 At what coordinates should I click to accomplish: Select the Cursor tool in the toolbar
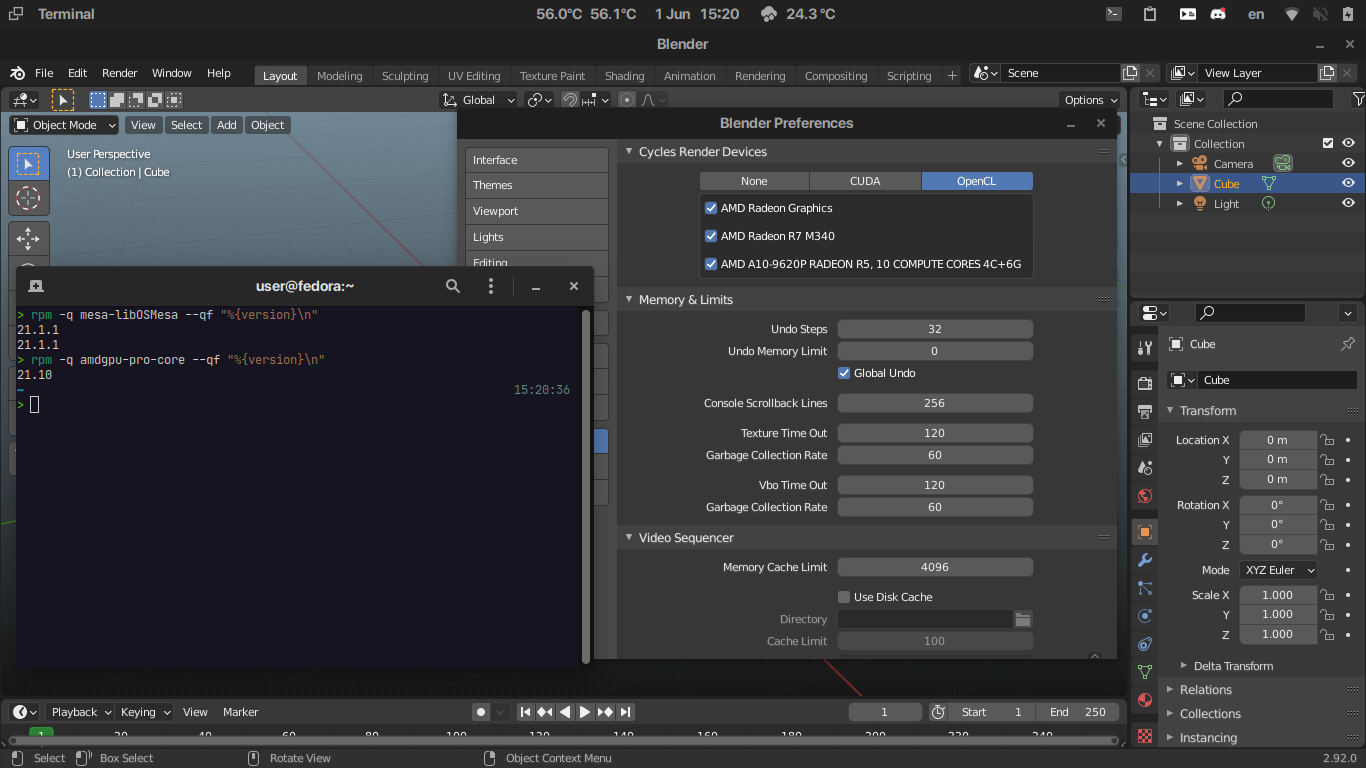point(28,198)
